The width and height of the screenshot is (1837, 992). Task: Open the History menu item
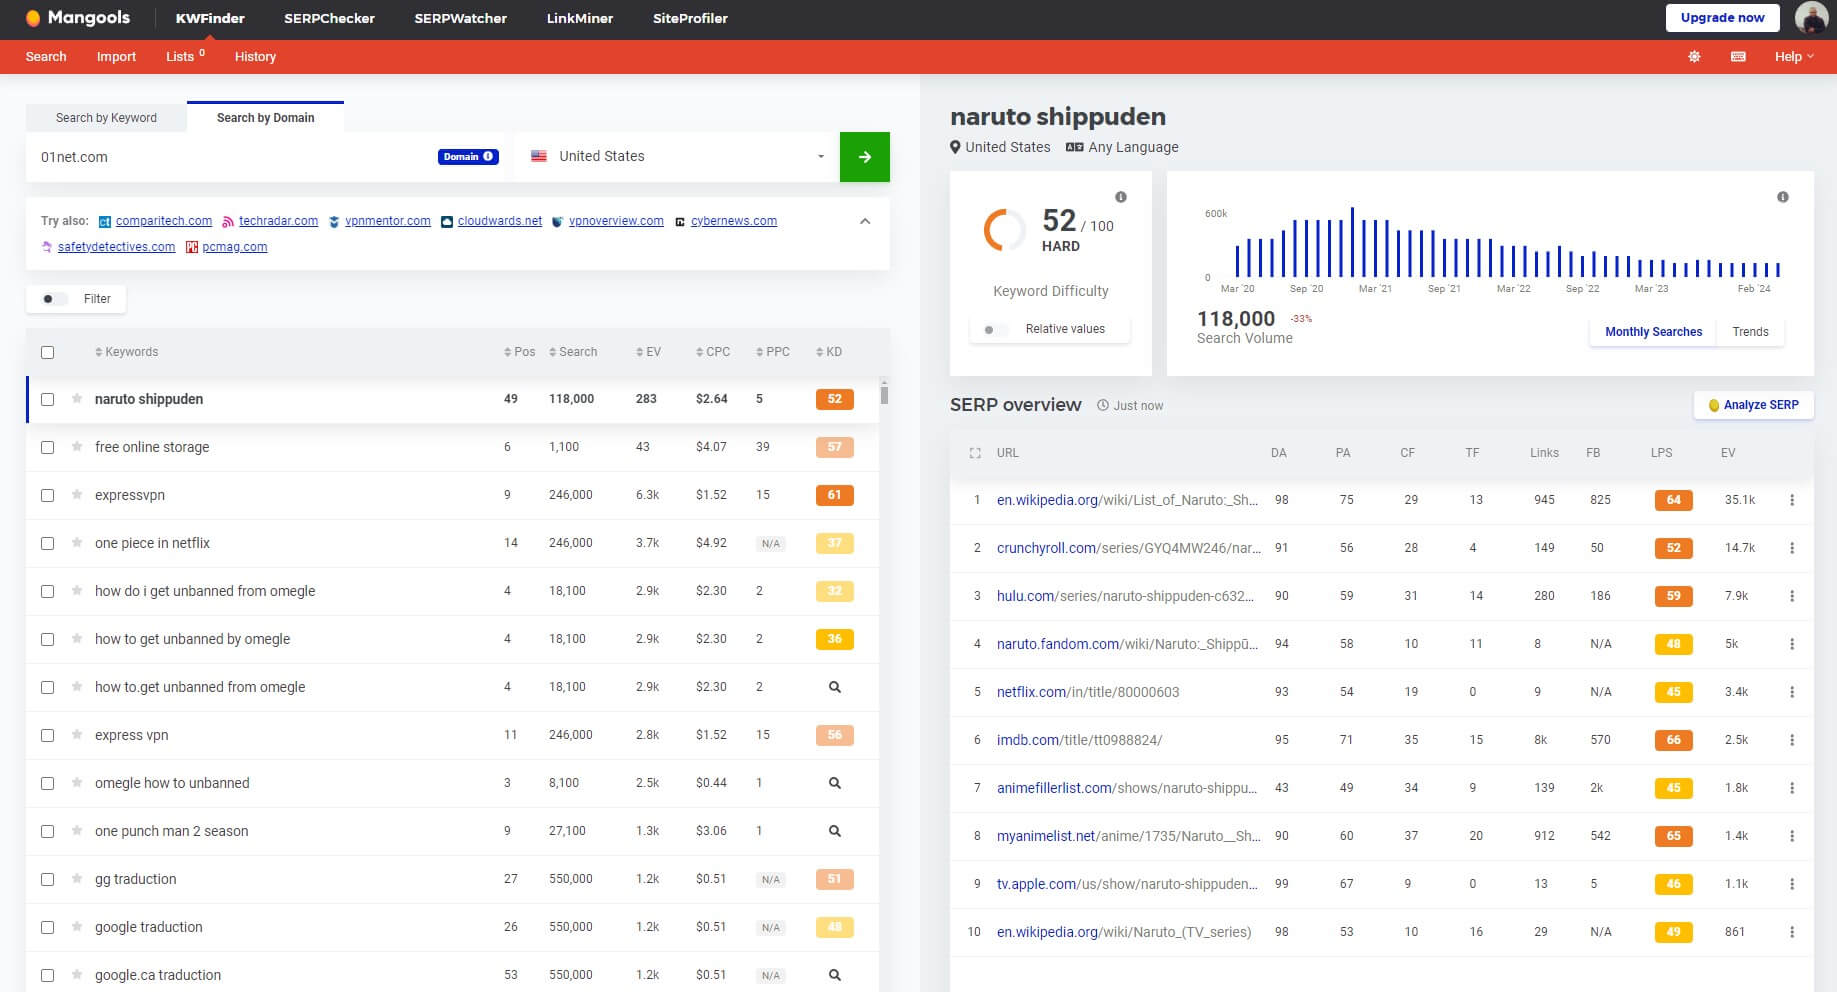[x=255, y=57]
